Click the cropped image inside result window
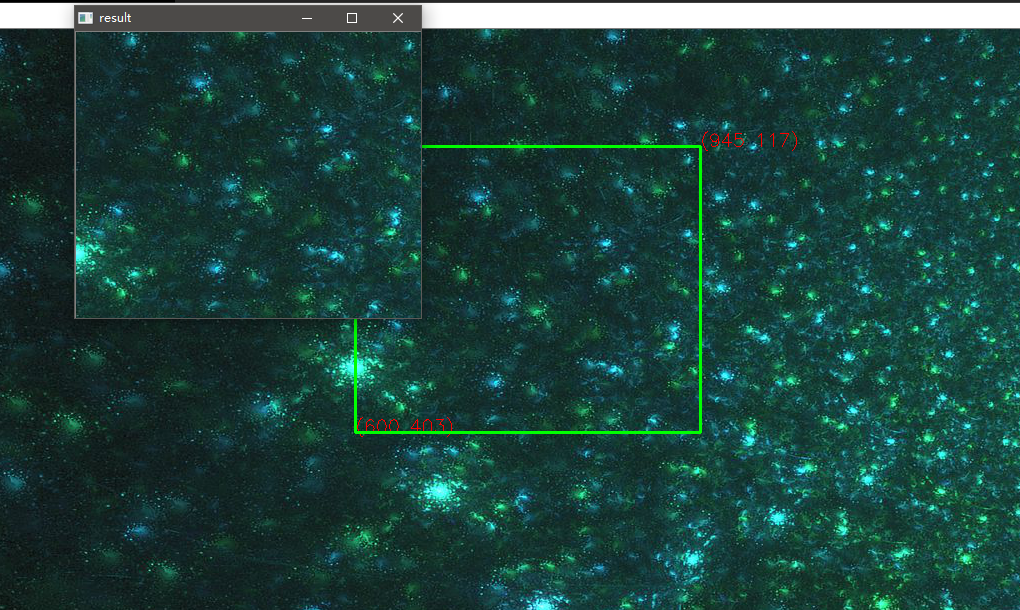 248,175
